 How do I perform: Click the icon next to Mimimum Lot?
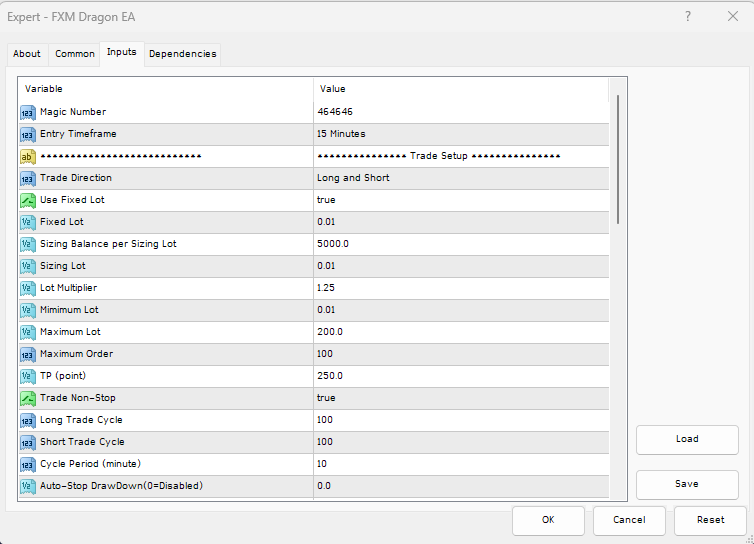coord(28,311)
